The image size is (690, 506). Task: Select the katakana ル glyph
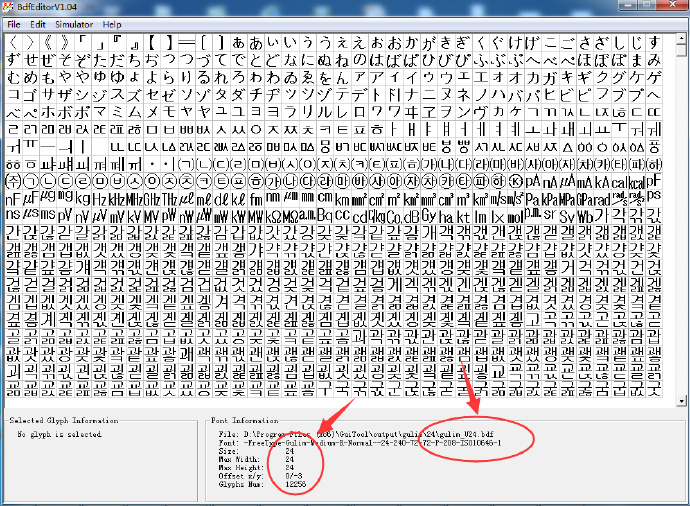click(x=324, y=112)
